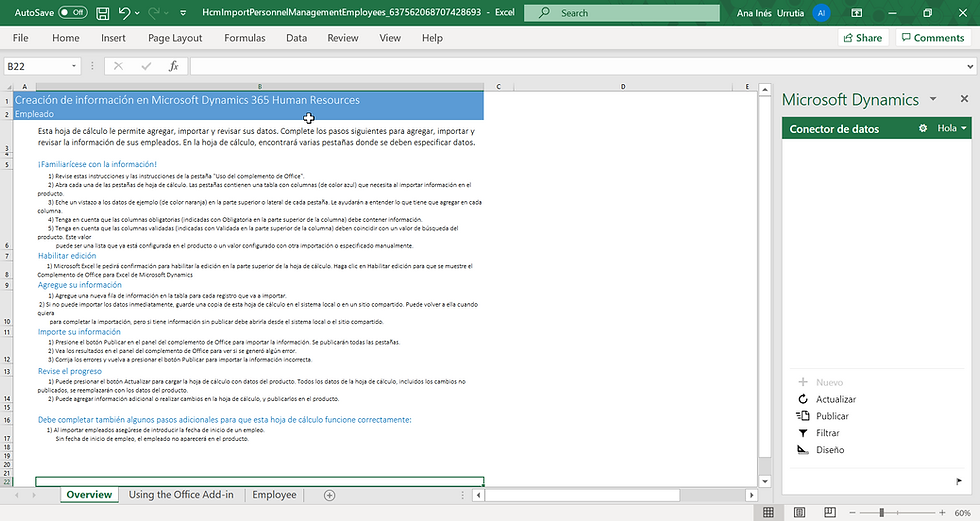Click the Redo arrow icon
980x521 pixels.
(x=154, y=12)
